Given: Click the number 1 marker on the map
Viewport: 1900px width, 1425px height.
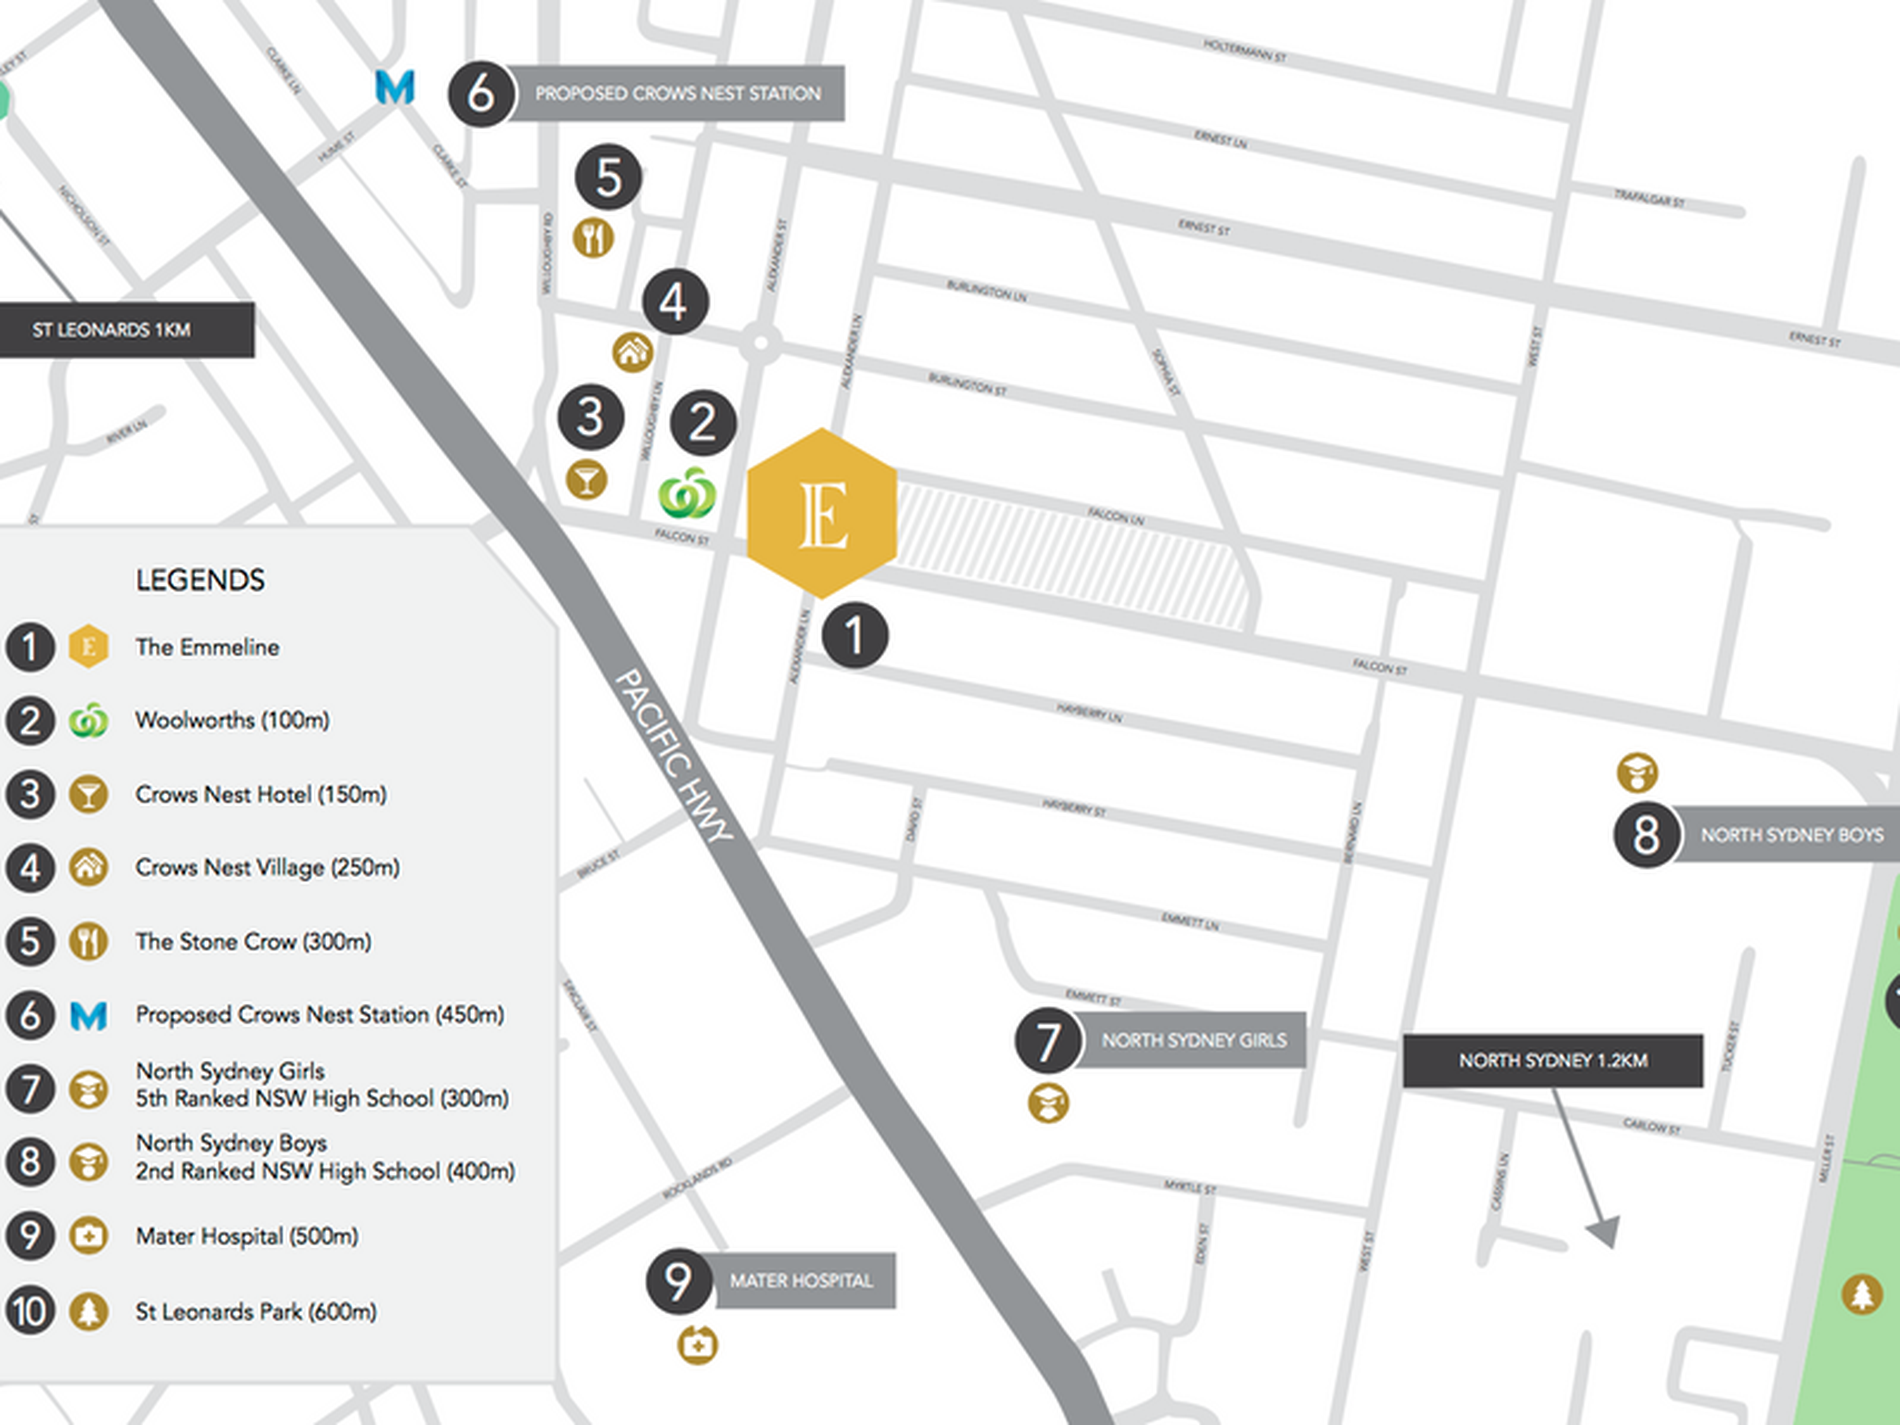Looking at the screenshot, I should coord(855,636).
